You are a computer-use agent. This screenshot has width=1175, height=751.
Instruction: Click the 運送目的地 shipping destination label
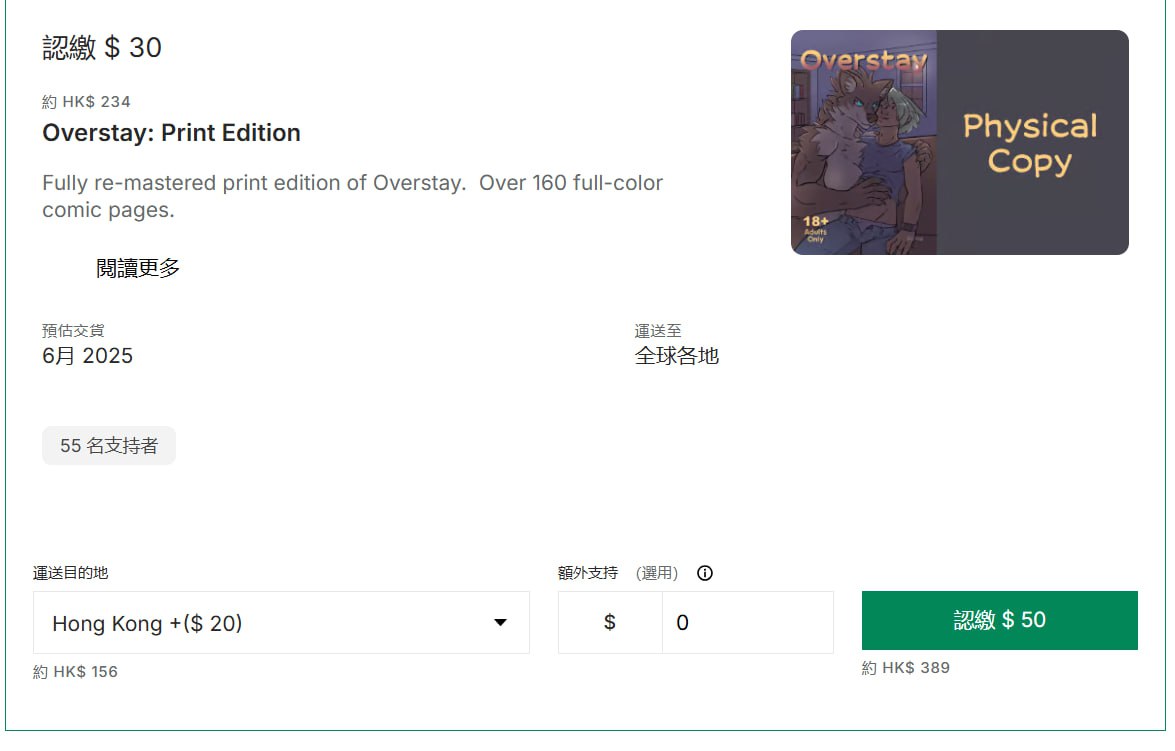point(70,573)
